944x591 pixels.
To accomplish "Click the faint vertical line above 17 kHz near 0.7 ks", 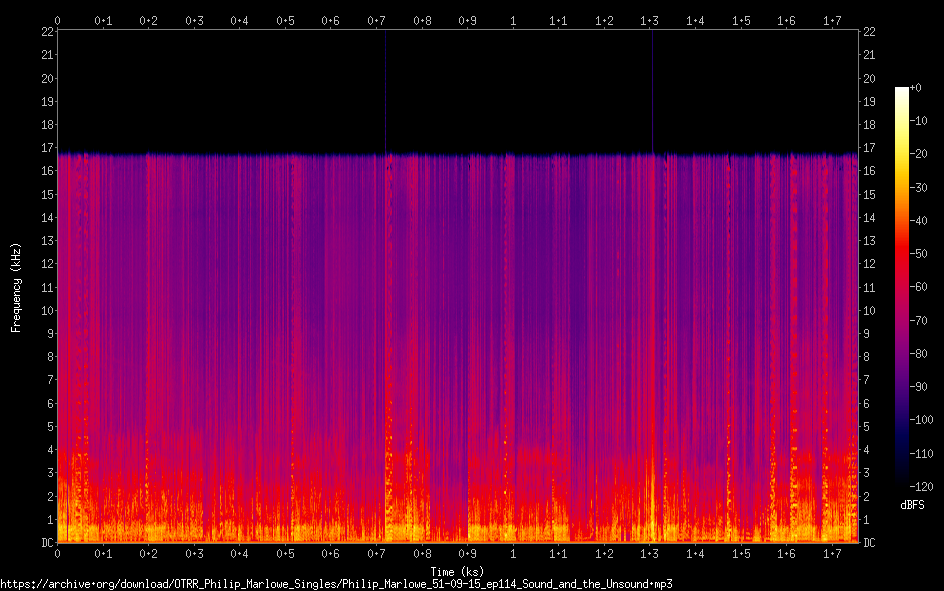I will [385, 90].
